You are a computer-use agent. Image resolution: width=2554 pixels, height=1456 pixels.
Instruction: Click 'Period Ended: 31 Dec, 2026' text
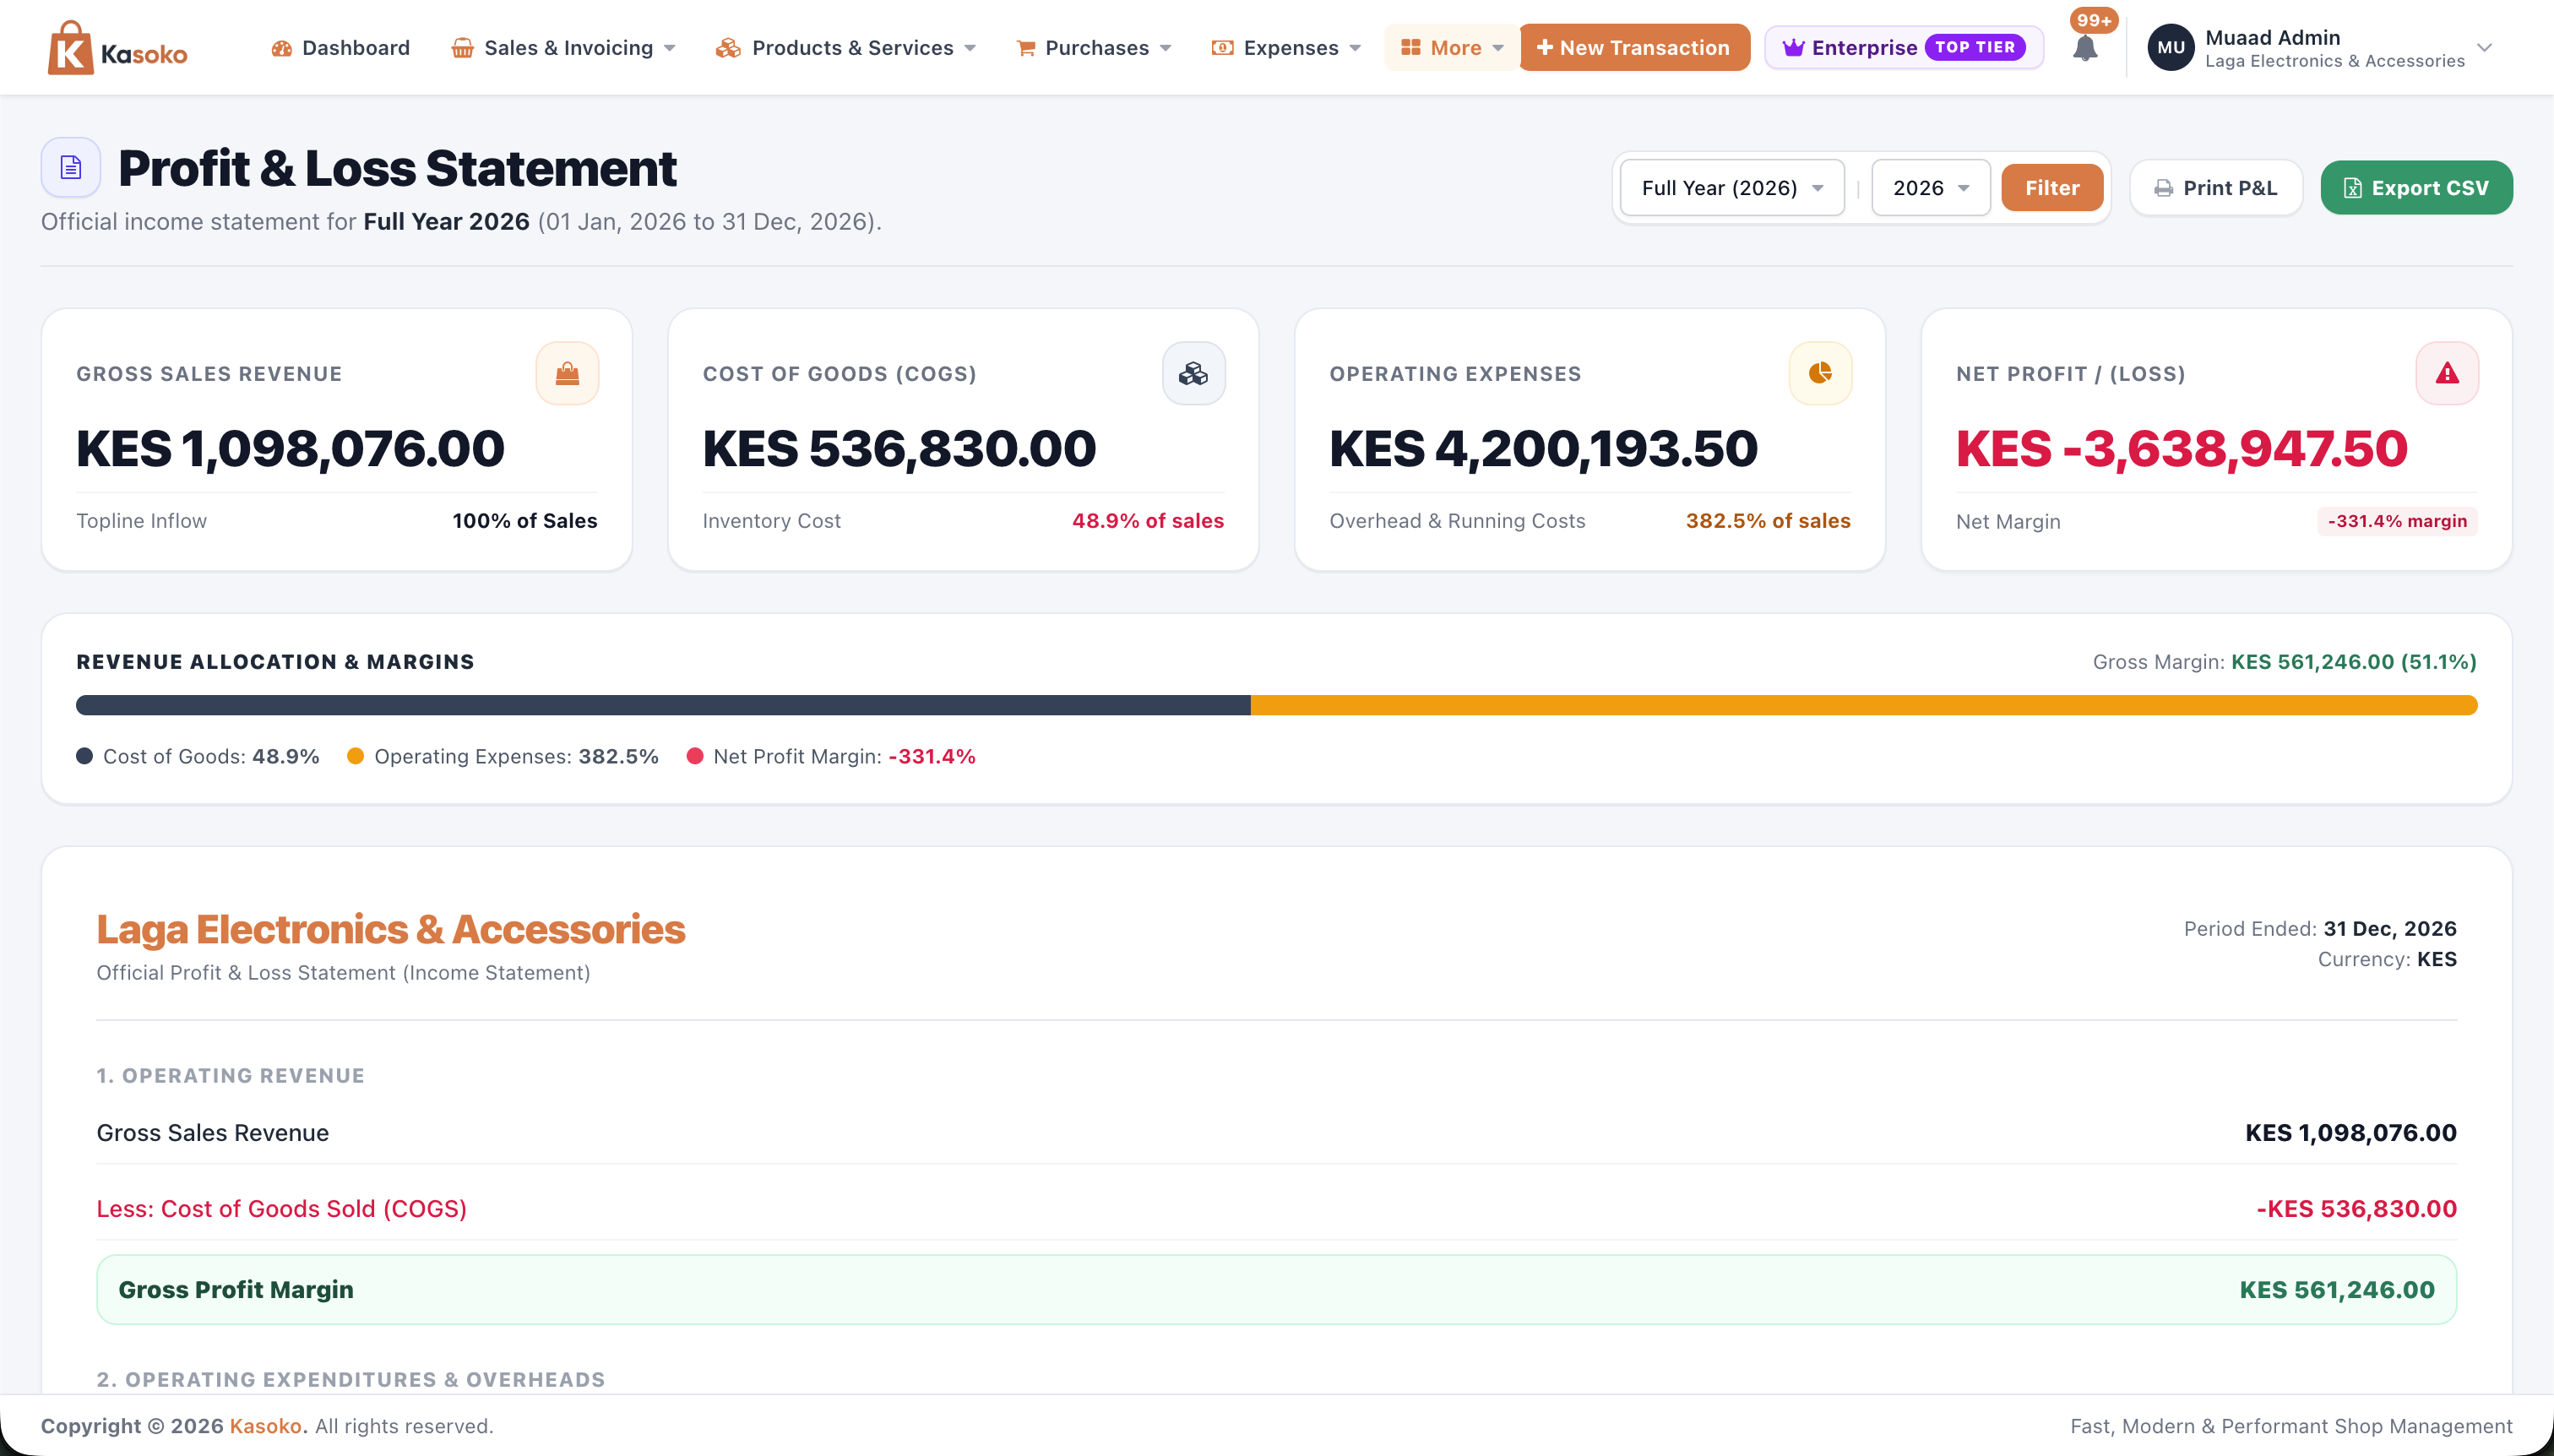[2320, 928]
